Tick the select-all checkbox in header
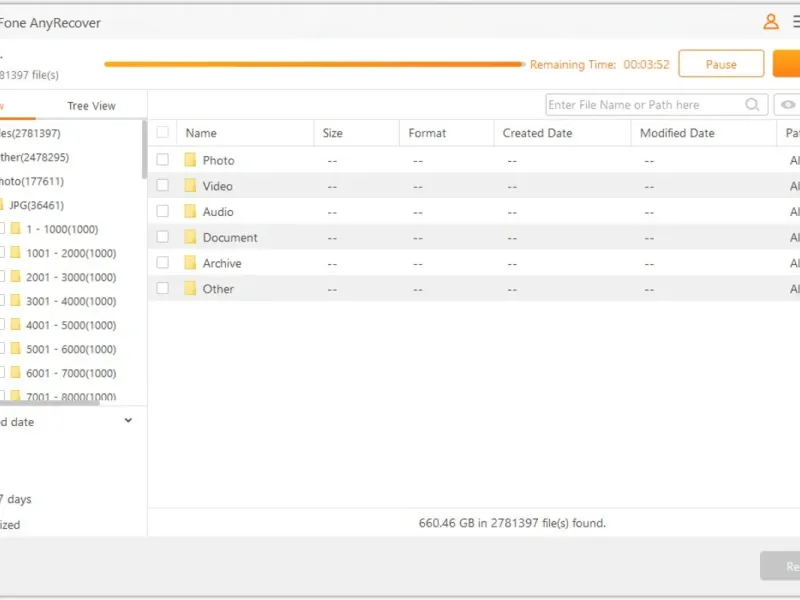Viewport: 800px width, 600px height. click(162, 133)
